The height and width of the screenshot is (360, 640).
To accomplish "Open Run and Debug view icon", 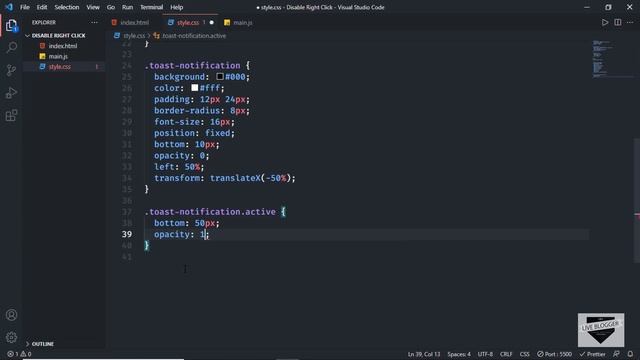I will point(11,93).
